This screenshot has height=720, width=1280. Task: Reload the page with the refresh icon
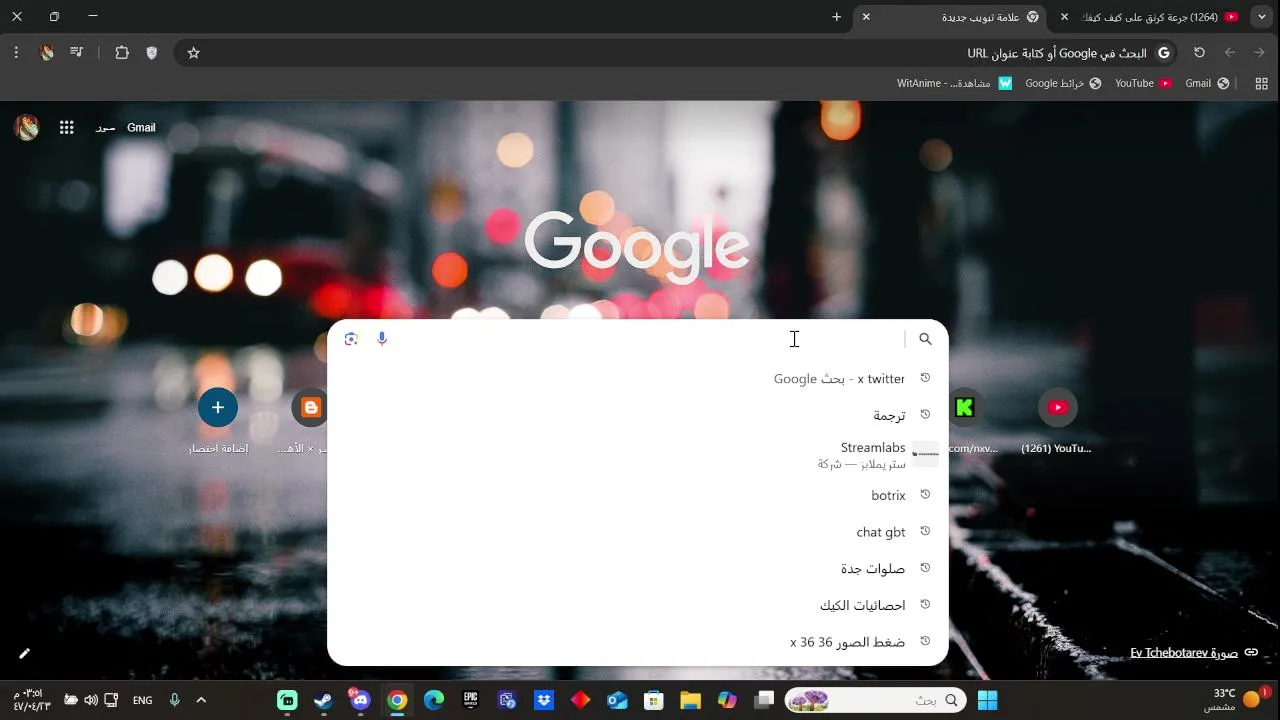click(1199, 53)
